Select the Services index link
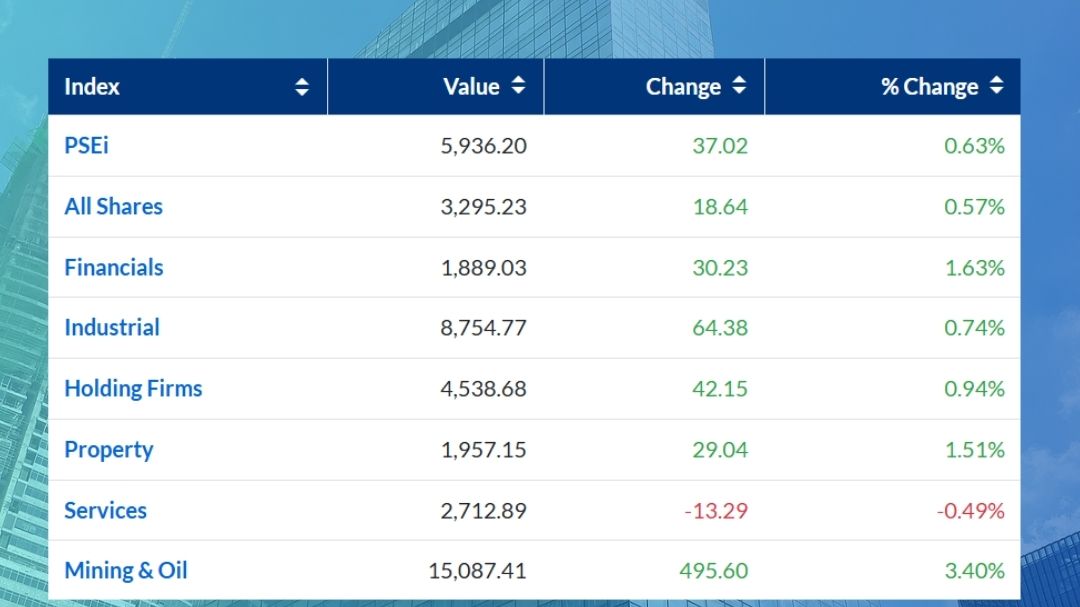The height and width of the screenshot is (607, 1080). (105, 511)
